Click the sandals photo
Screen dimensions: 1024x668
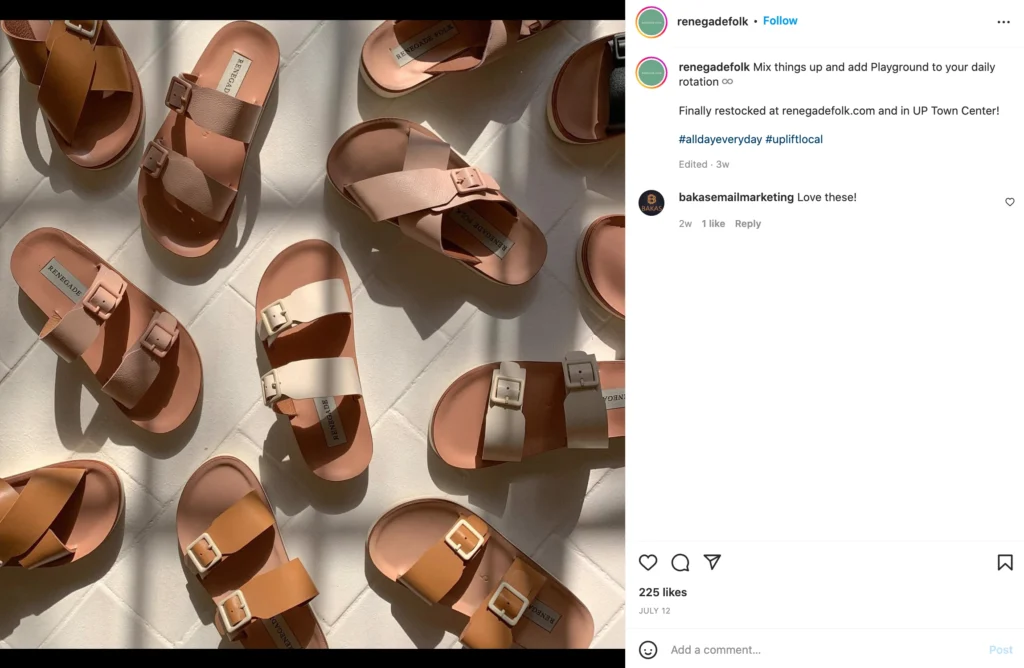pyautogui.click(x=312, y=334)
